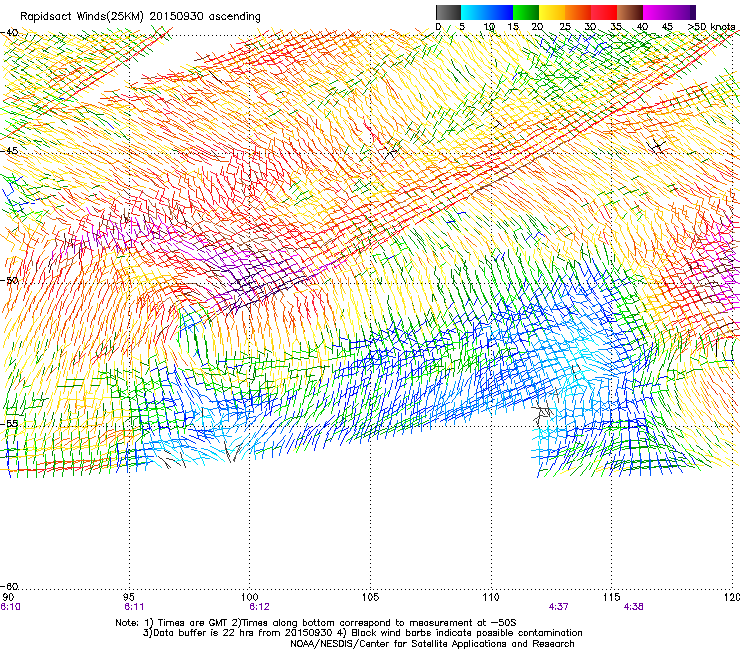
Task: Select the gray 0-5 knots legend swatch
Action: 449,12
